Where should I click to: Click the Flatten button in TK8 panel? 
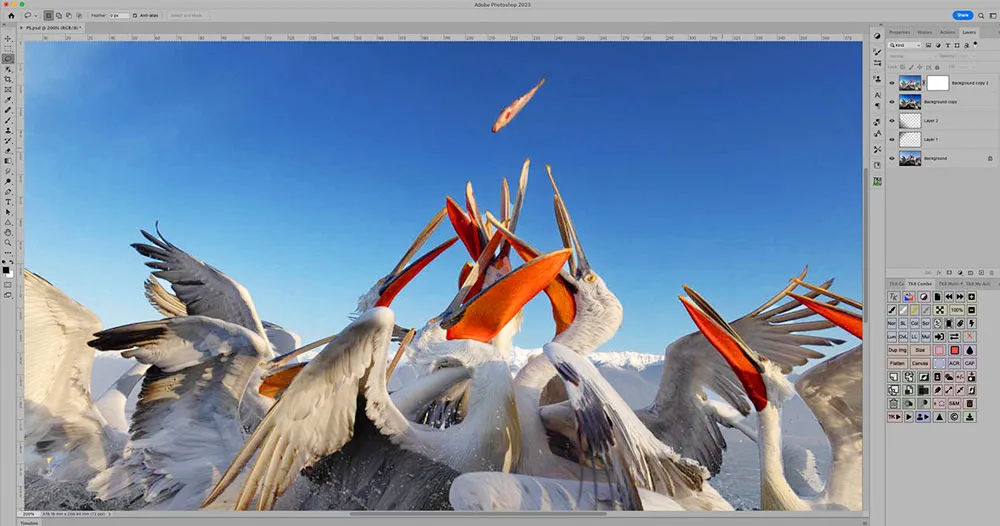(897, 363)
